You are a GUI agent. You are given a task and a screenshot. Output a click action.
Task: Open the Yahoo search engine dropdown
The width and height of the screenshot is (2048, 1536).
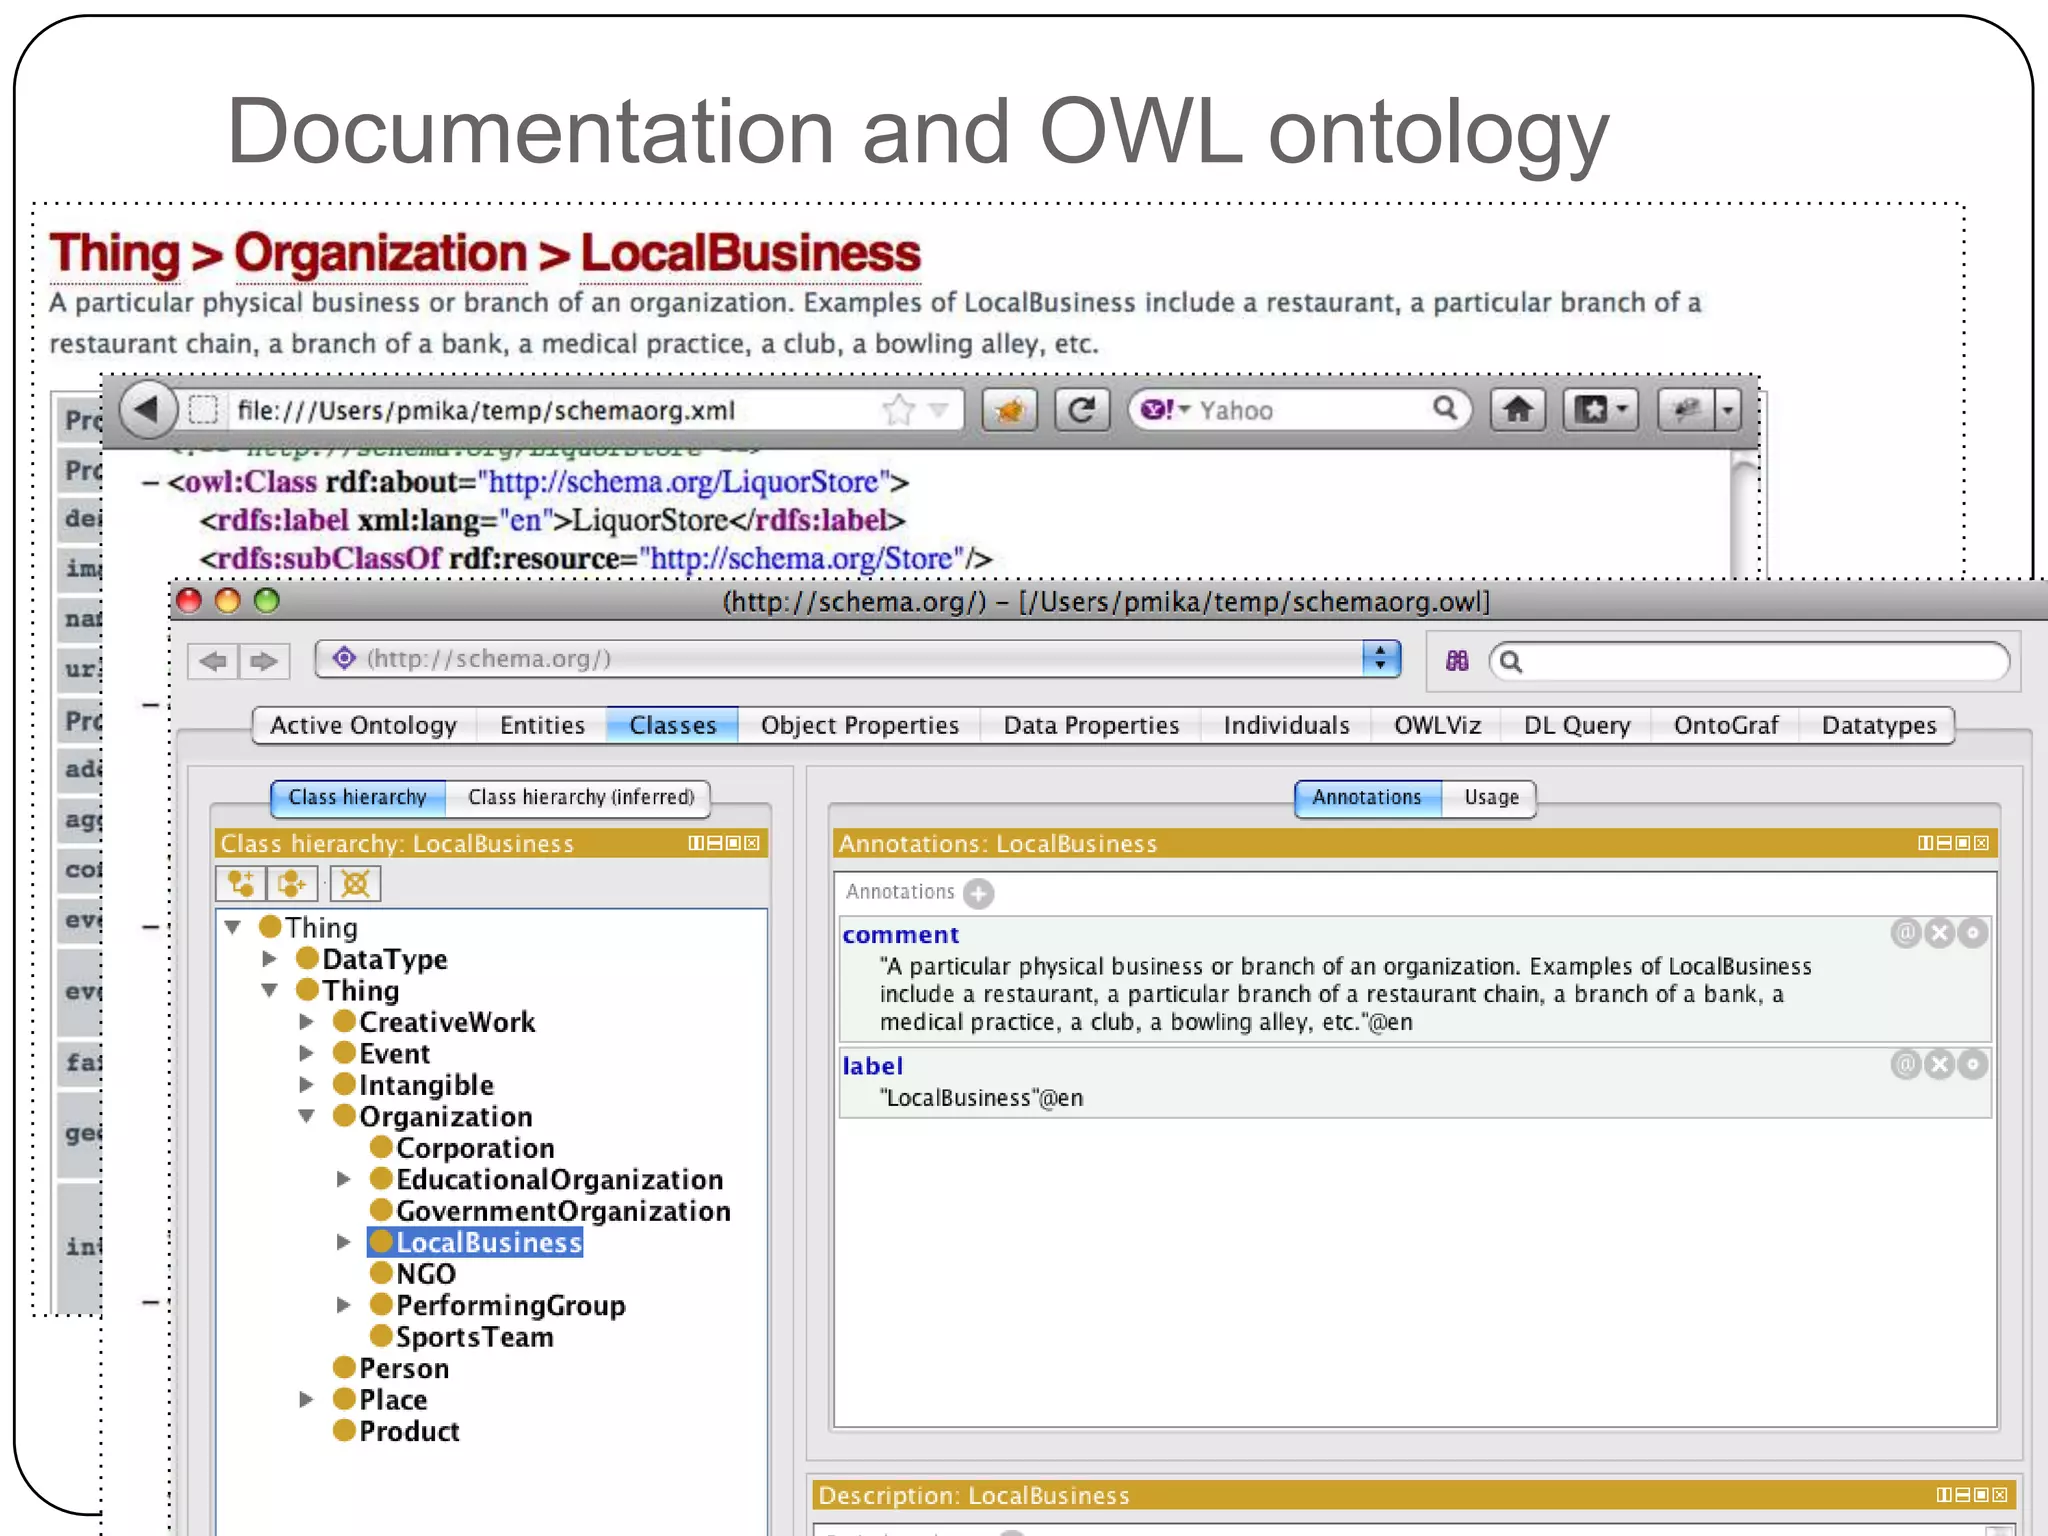(x=1165, y=410)
